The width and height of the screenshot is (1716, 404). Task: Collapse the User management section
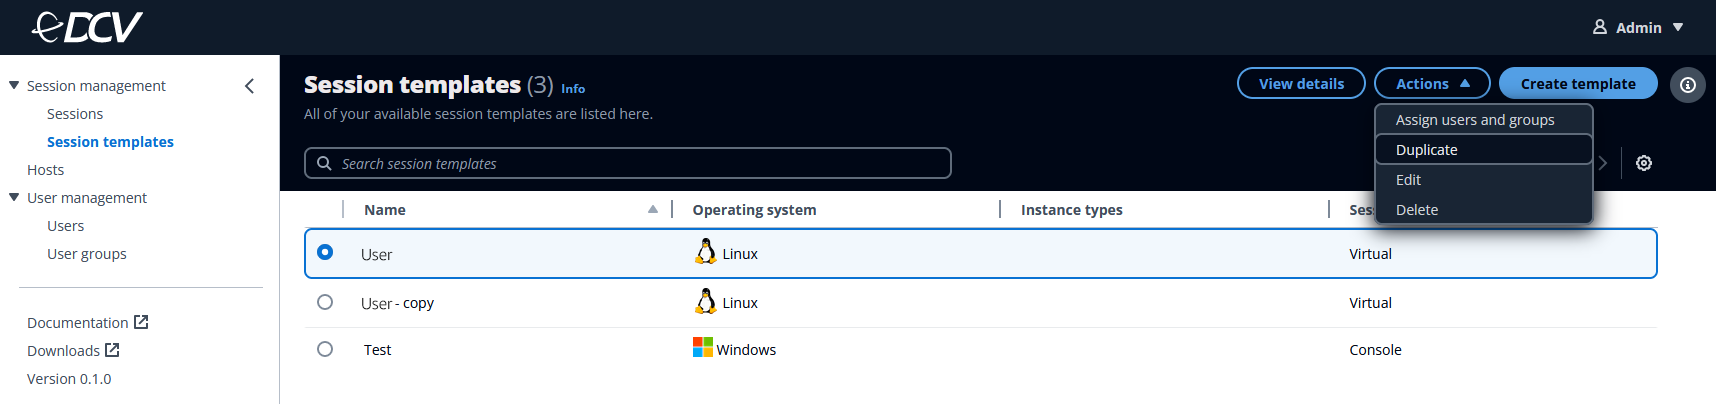coord(14,198)
